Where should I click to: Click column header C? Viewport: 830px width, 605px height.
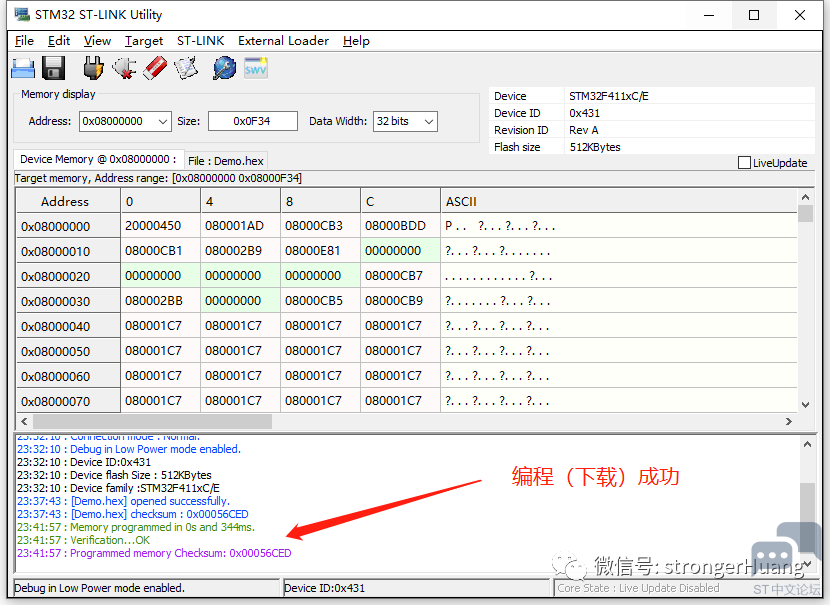tap(400, 202)
